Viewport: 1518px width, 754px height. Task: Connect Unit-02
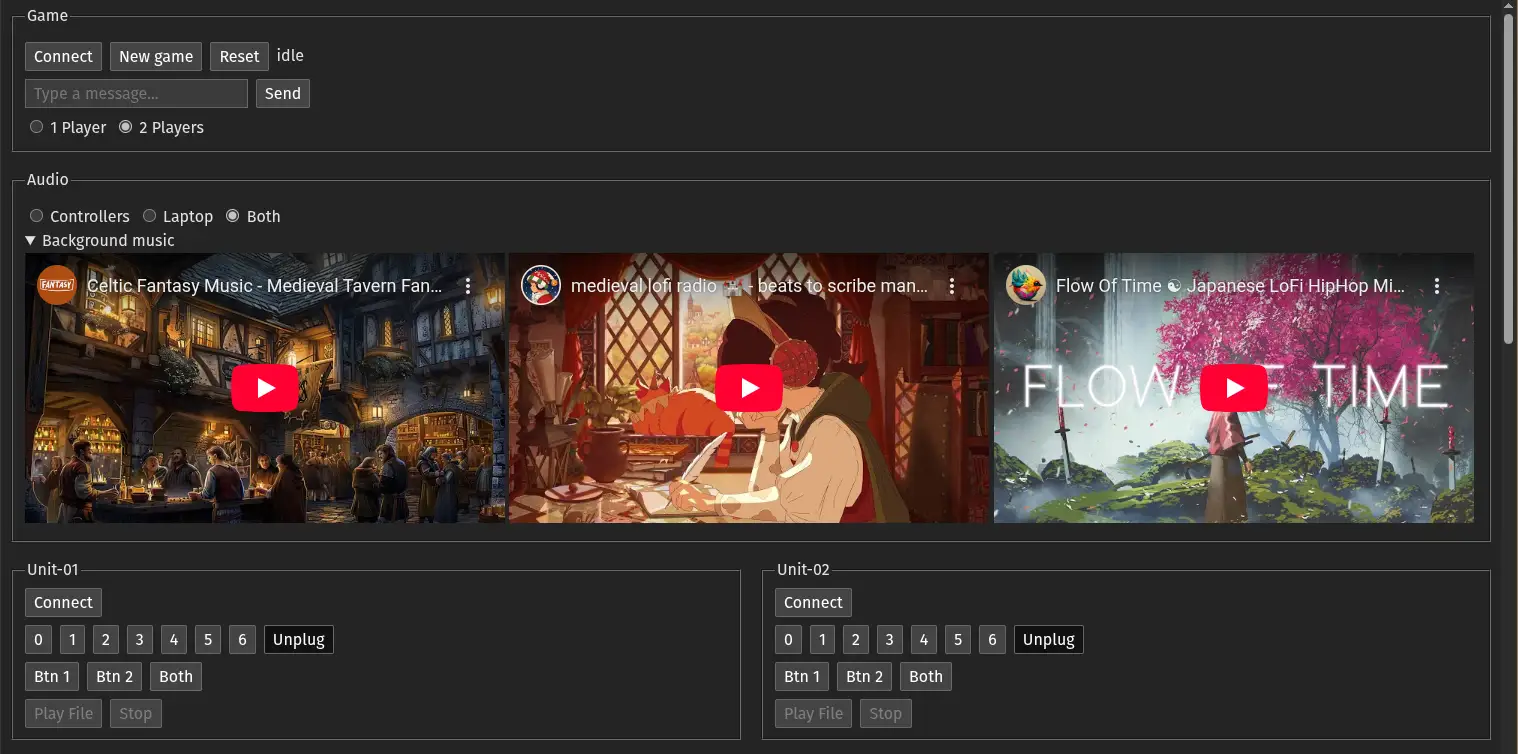(812, 602)
